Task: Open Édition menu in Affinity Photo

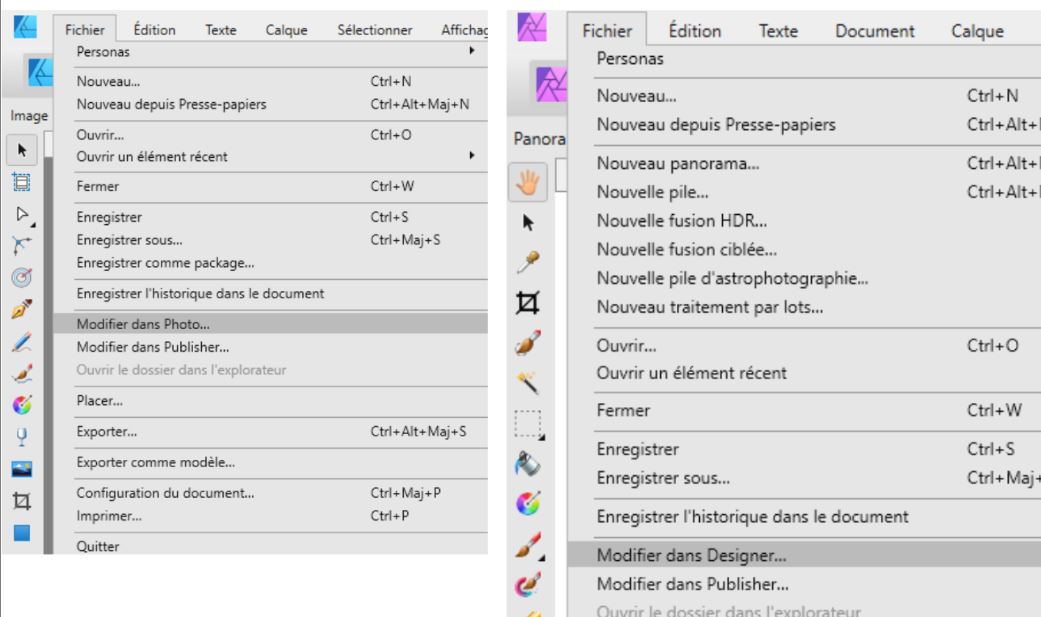Action: click(694, 31)
